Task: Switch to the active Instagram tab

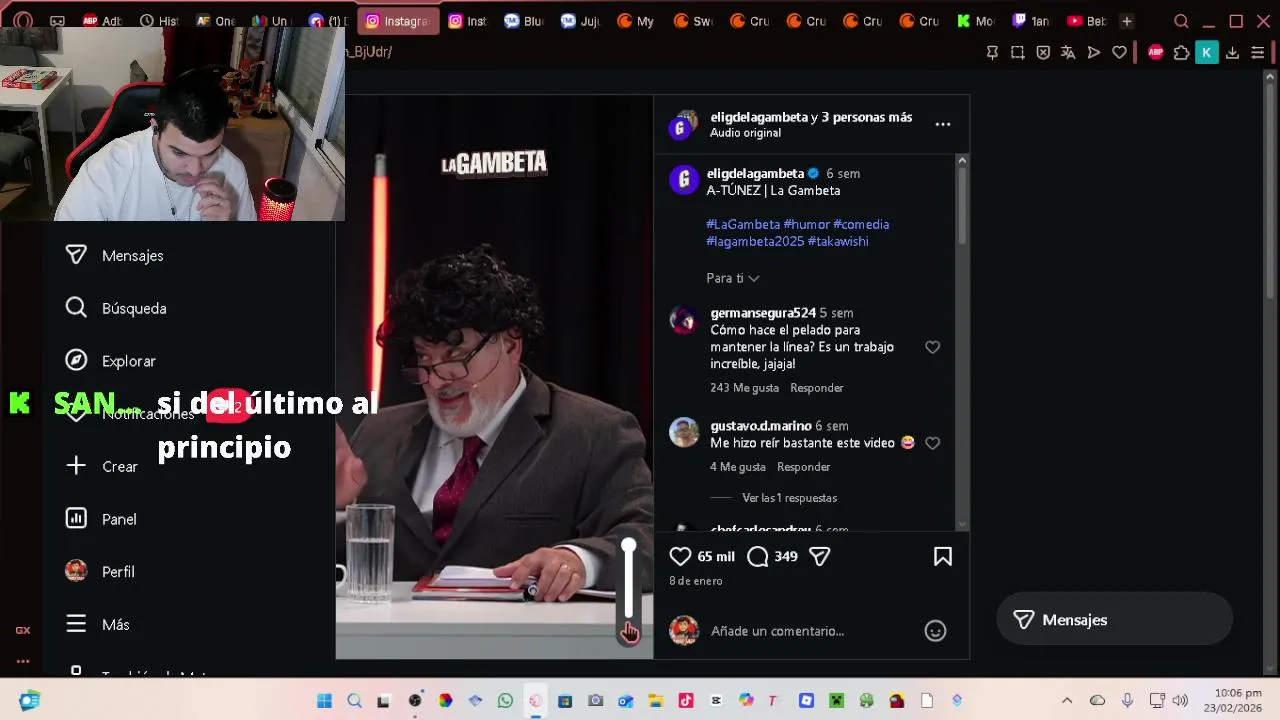Action: tap(398, 21)
